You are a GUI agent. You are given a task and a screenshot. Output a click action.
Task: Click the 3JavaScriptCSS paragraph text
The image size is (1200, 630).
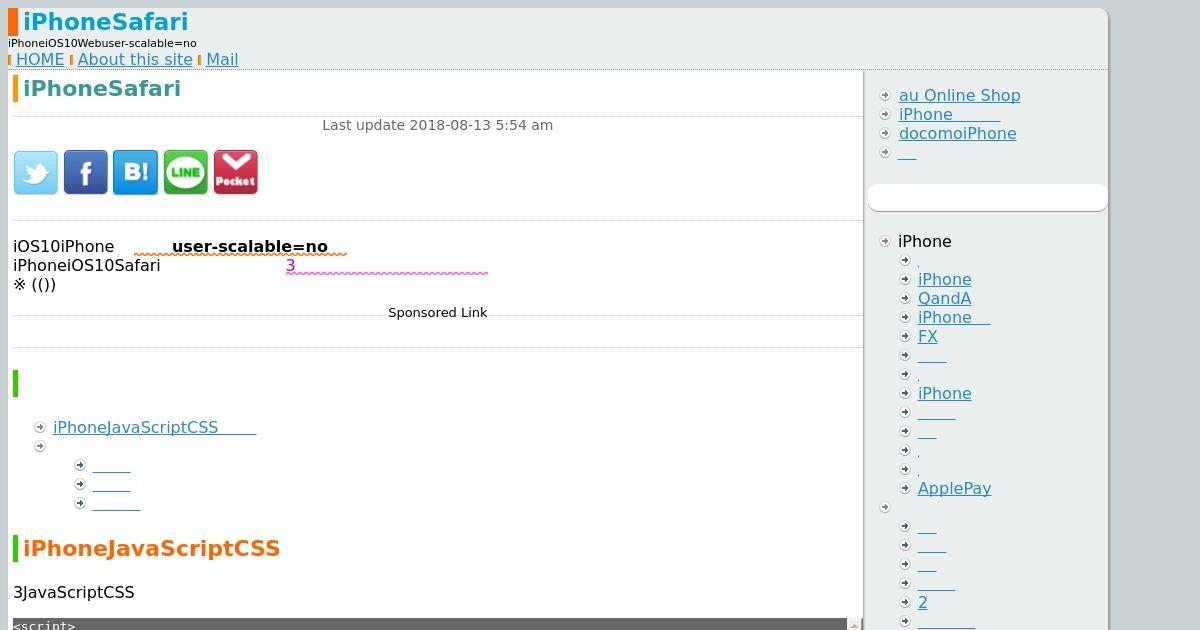pos(74,593)
